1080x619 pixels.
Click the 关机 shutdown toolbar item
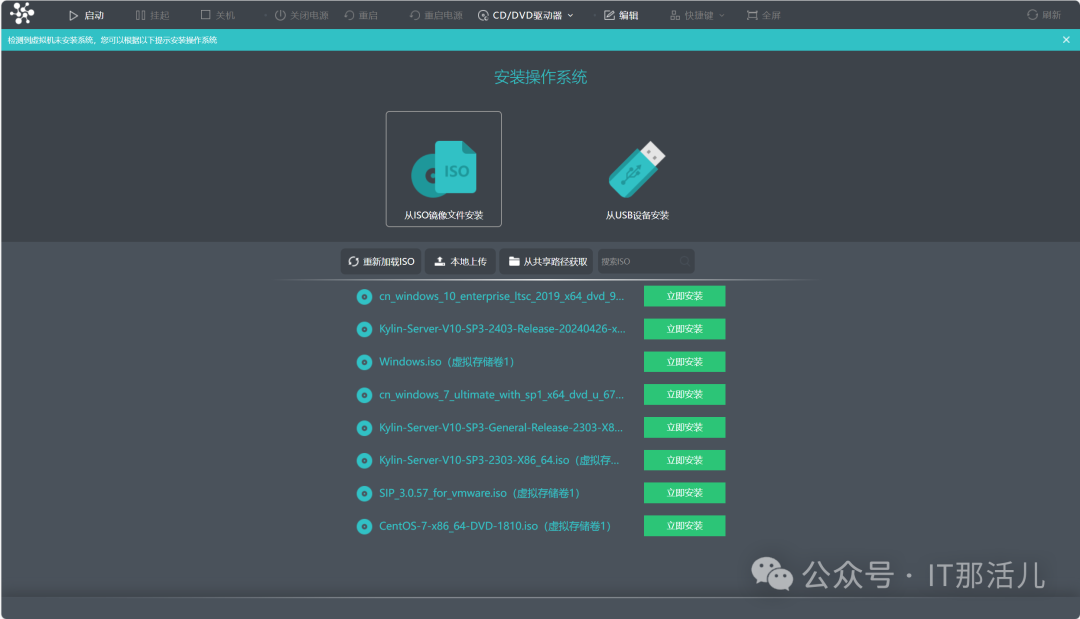point(218,15)
